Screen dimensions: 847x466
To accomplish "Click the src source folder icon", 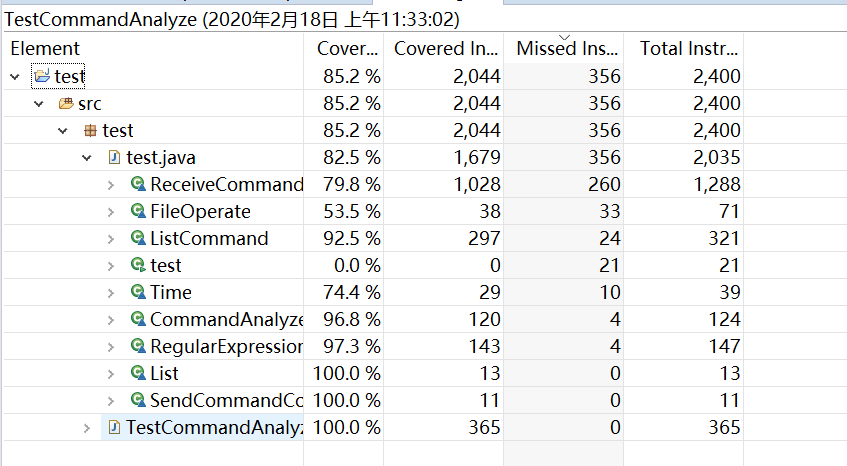I will coord(66,103).
